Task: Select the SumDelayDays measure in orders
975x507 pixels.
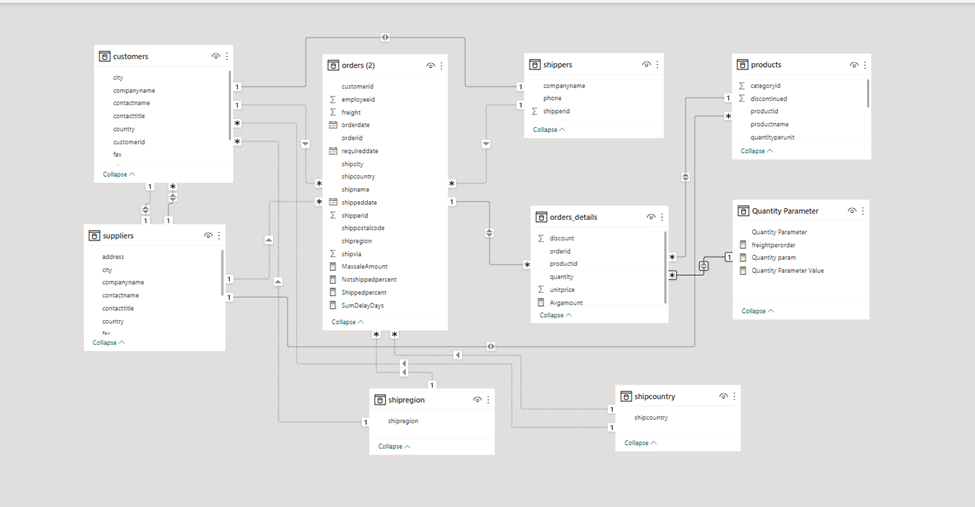Action: coord(362,305)
